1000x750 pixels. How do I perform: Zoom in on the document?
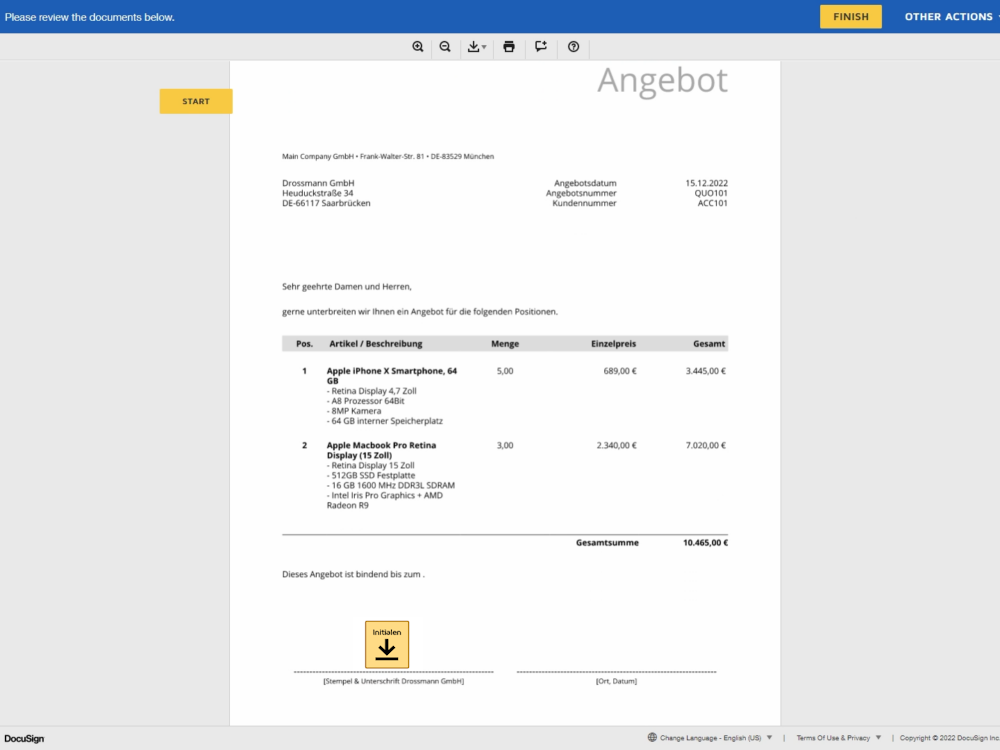[x=418, y=47]
